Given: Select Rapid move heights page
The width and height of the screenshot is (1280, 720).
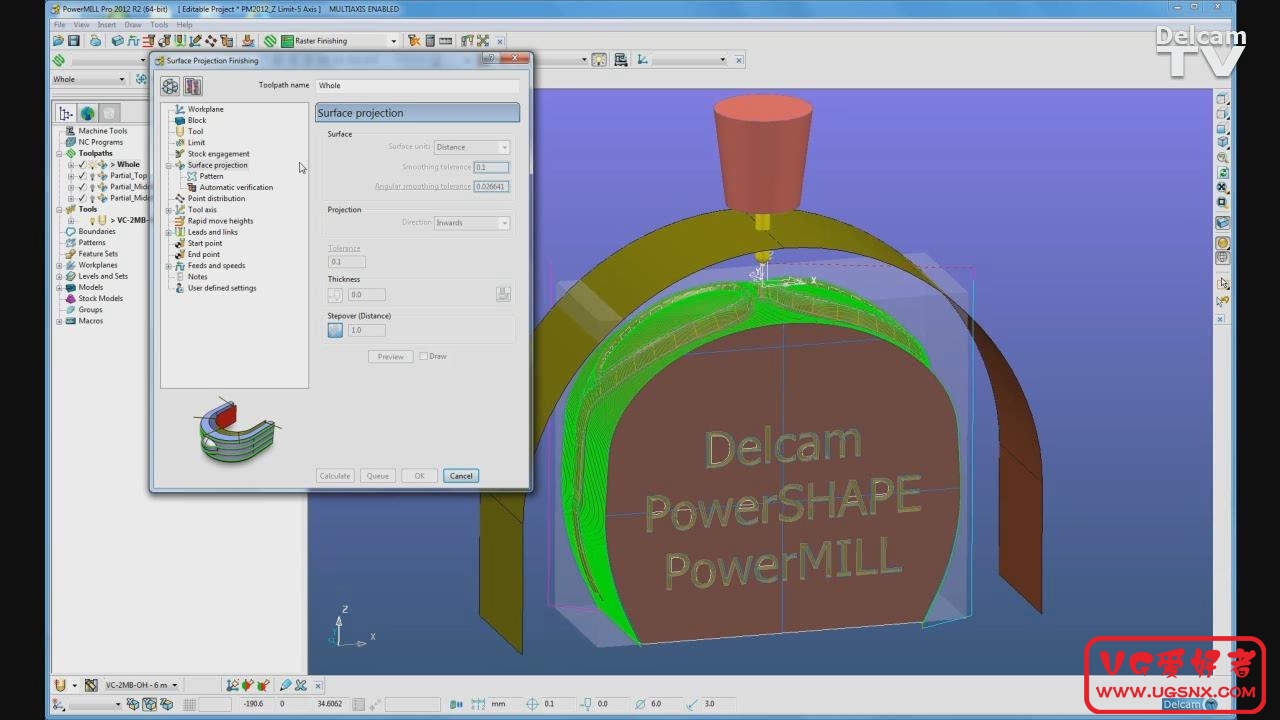Looking at the screenshot, I should tap(220, 221).
